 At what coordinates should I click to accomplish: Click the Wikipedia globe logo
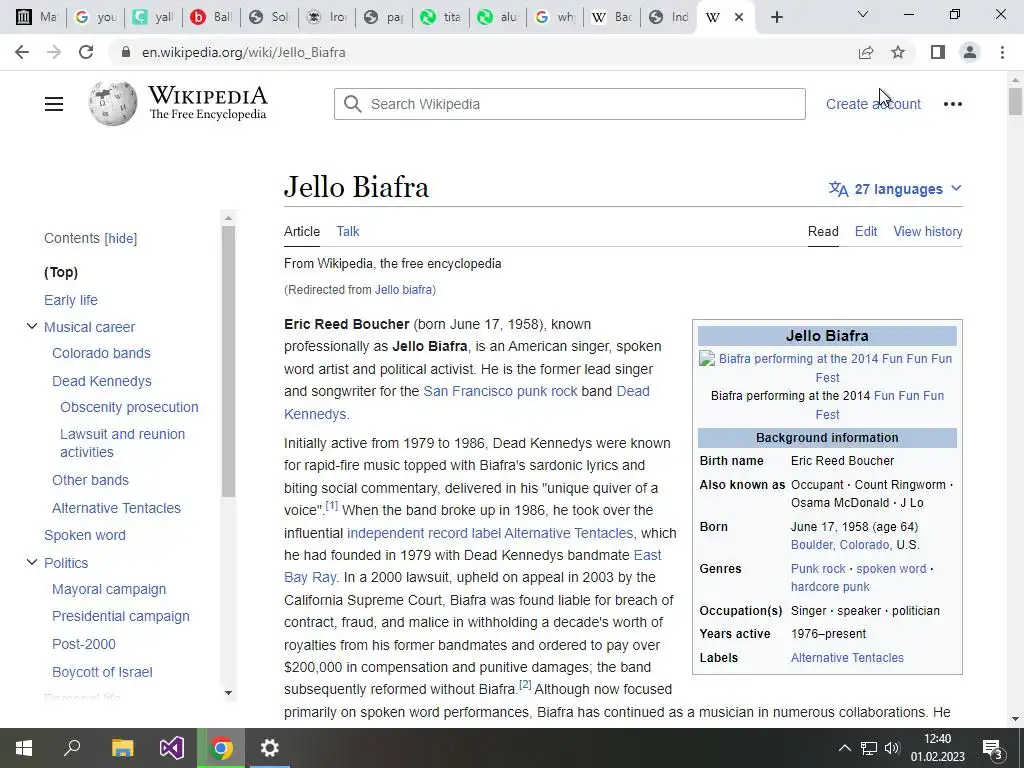tap(112, 103)
